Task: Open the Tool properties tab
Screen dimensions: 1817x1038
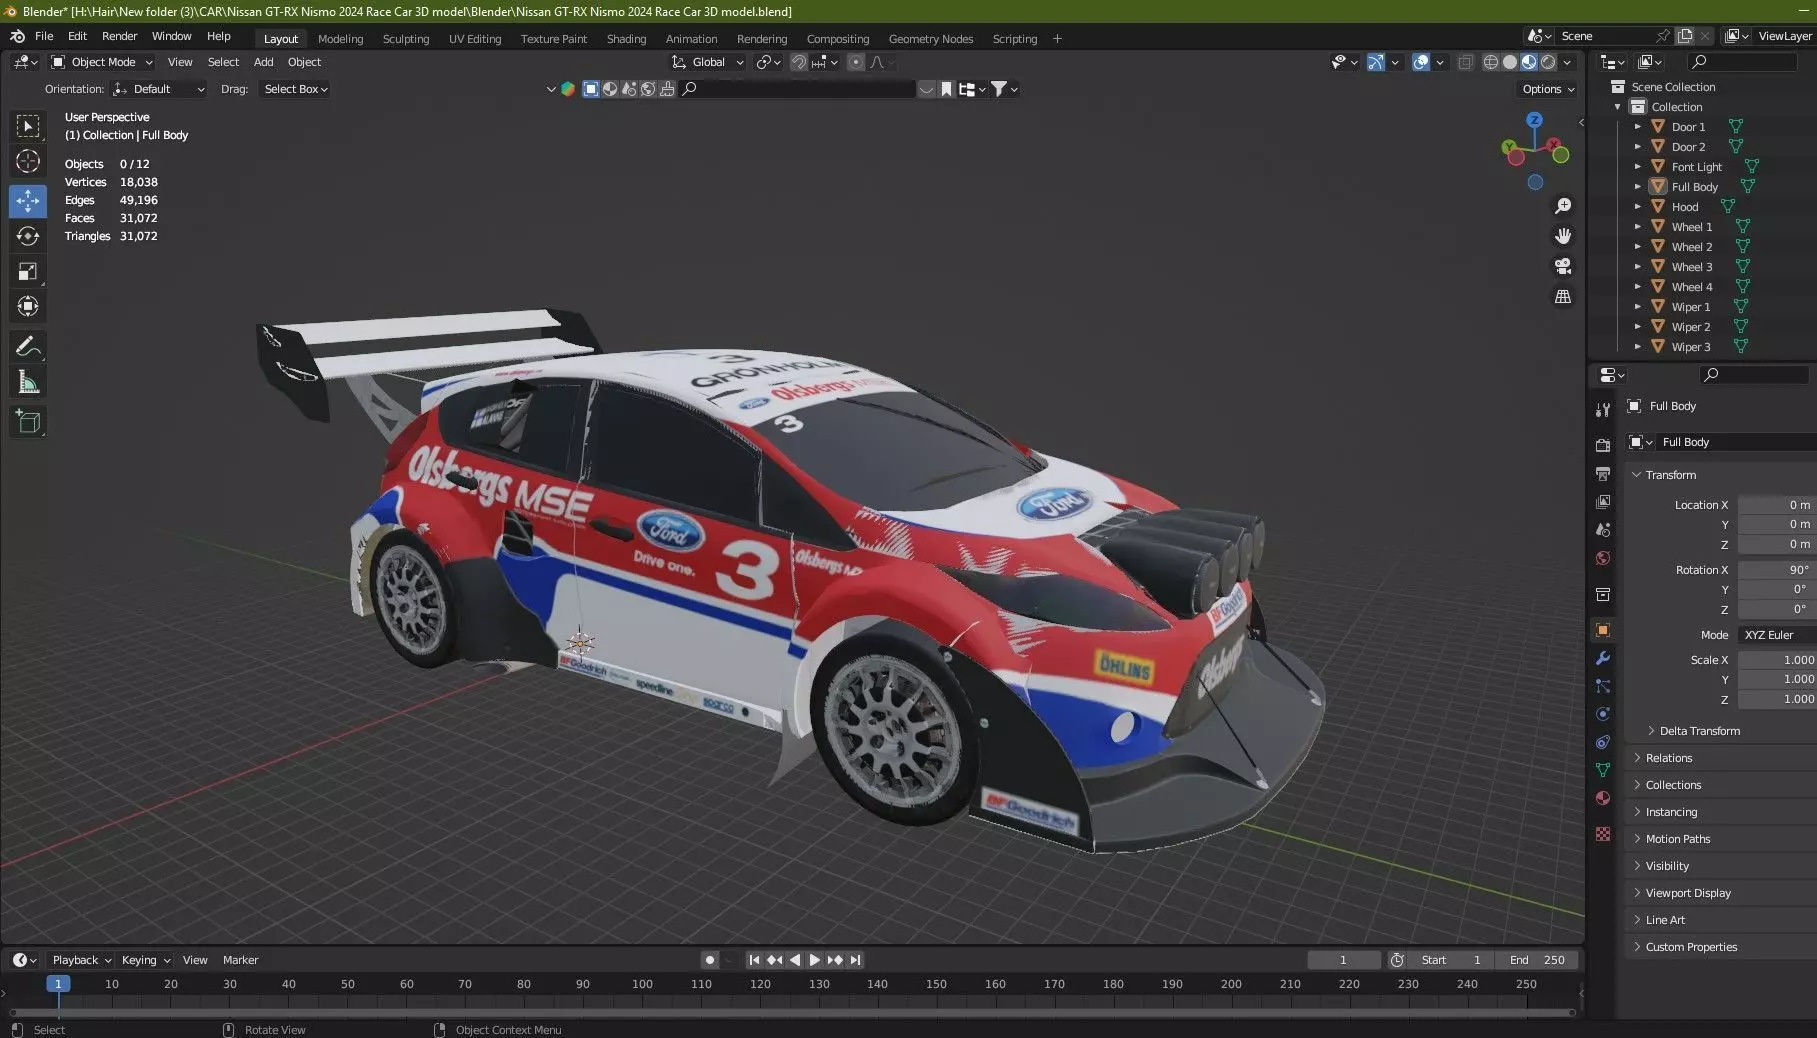Action: click(x=1603, y=410)
